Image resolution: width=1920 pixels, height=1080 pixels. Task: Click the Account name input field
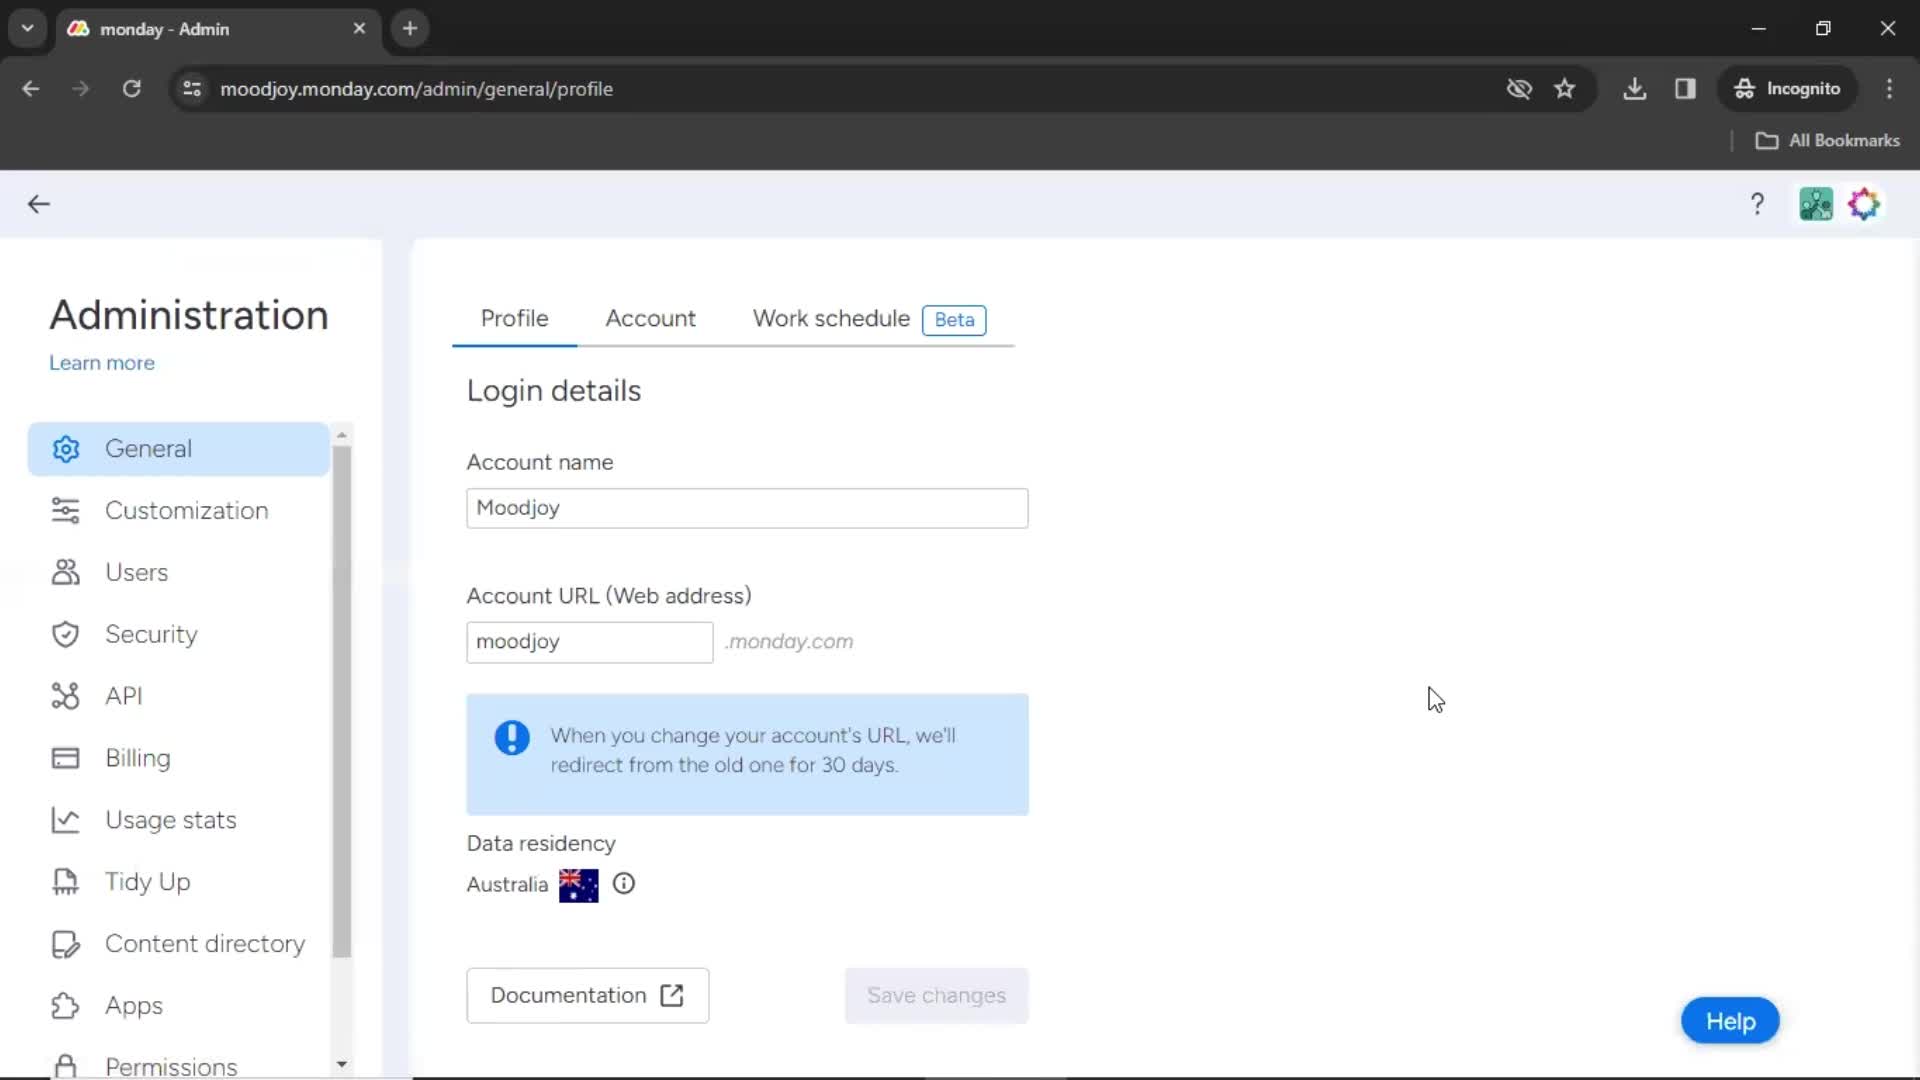click(746, 509)
